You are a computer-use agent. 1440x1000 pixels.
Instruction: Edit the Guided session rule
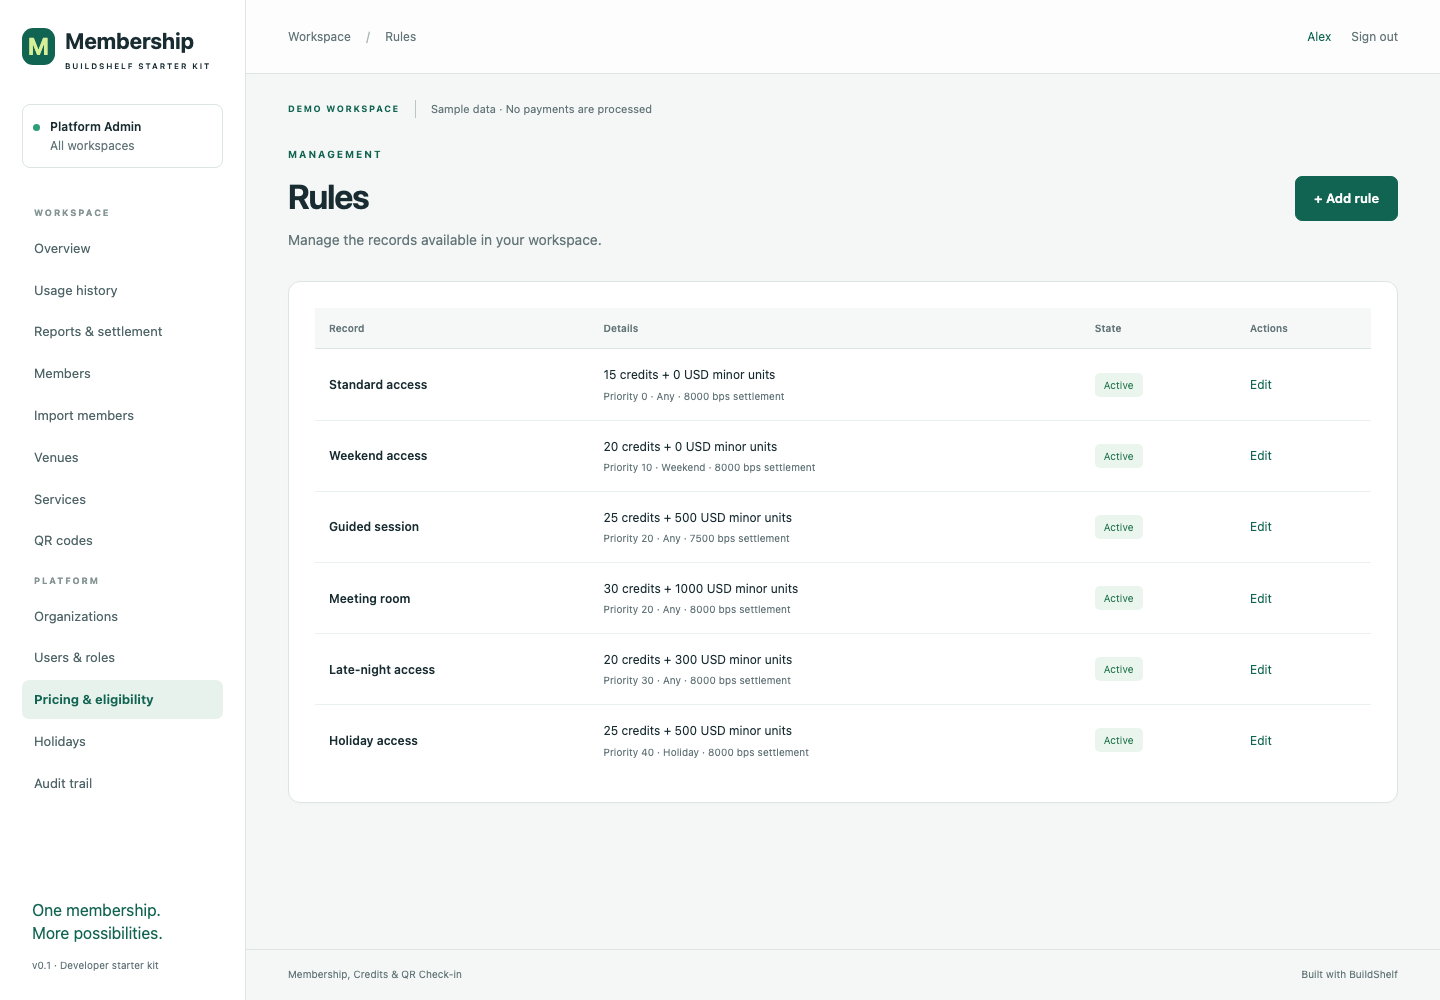tap(1261, 527)
